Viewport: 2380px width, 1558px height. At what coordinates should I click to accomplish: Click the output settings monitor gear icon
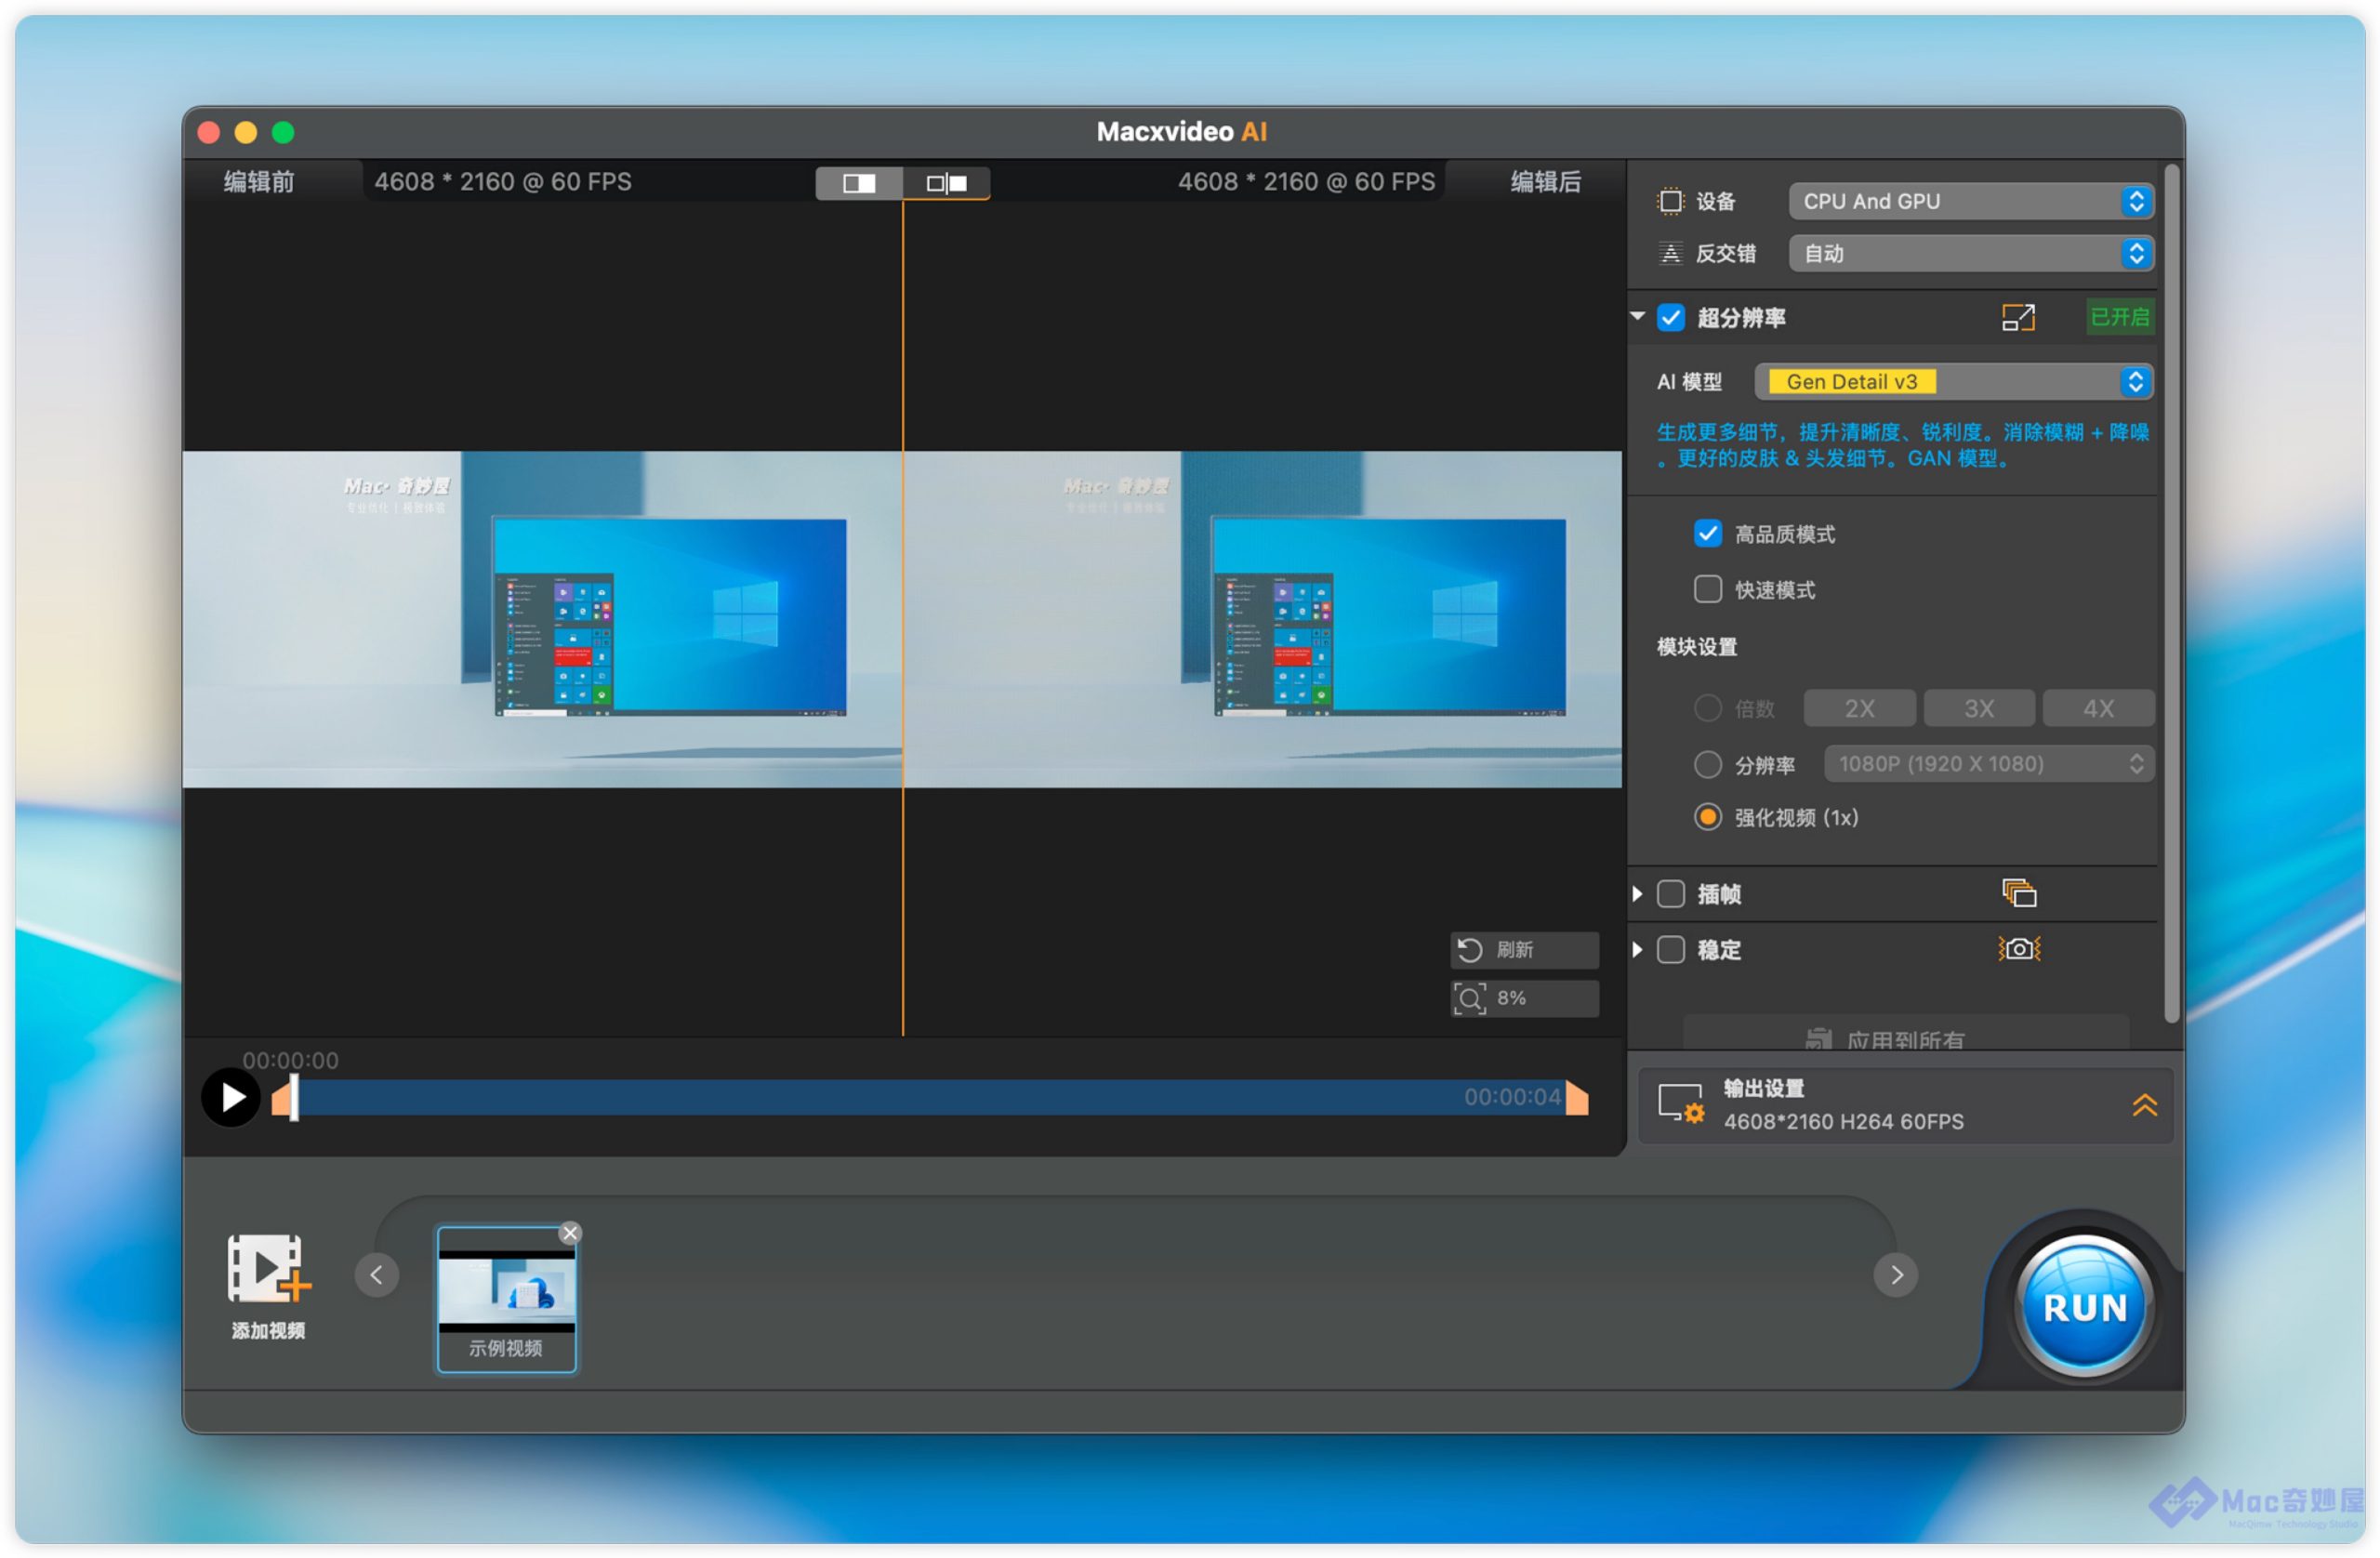tap(1680, 1103)
